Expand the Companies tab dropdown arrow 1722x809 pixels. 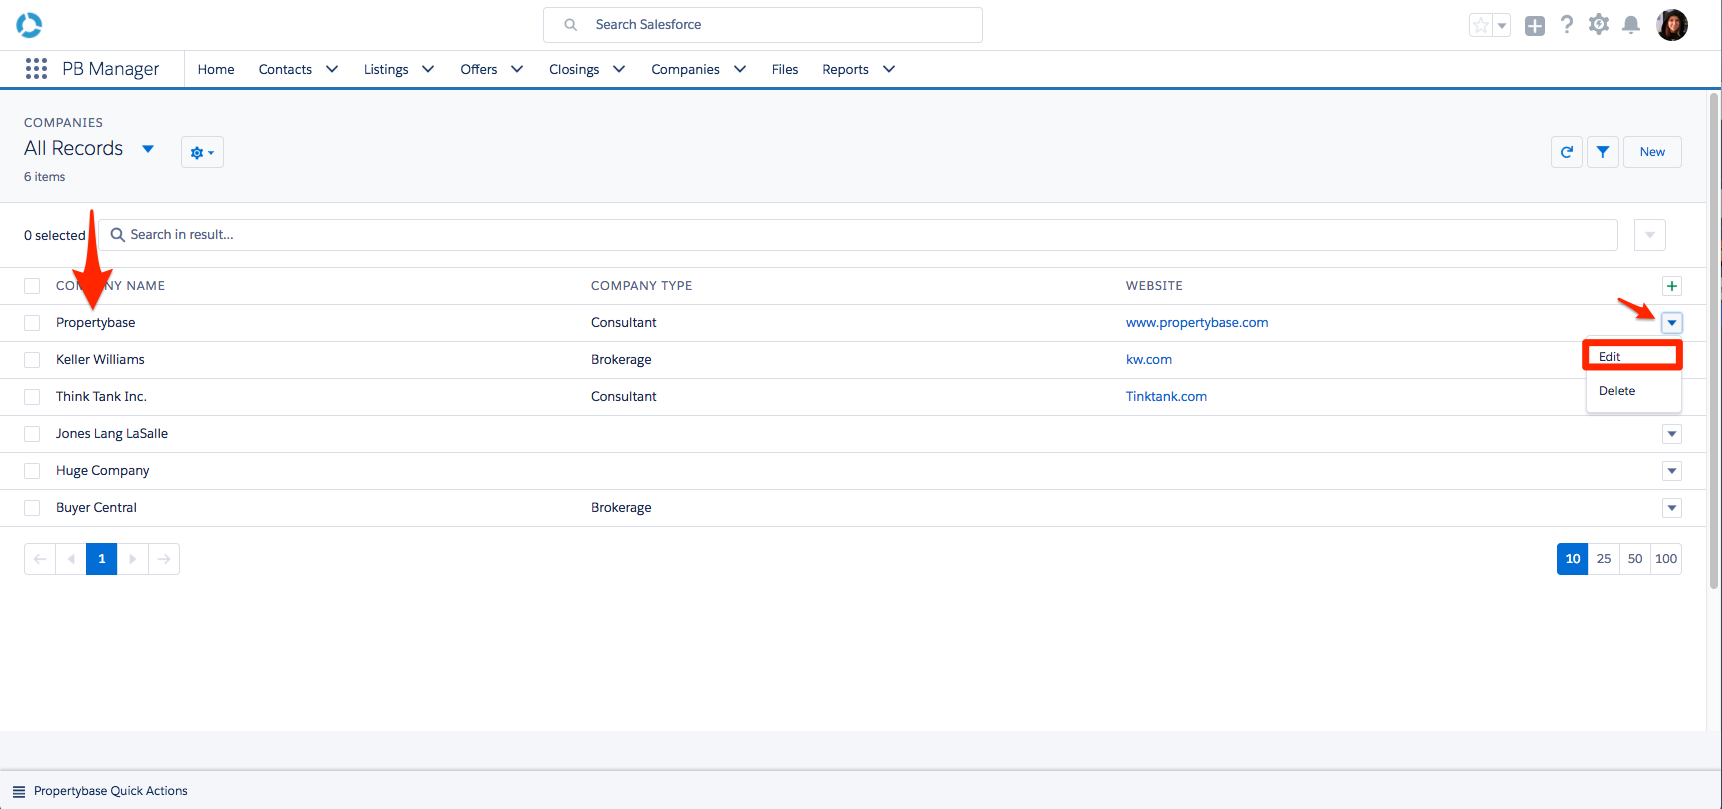[740, 69]
